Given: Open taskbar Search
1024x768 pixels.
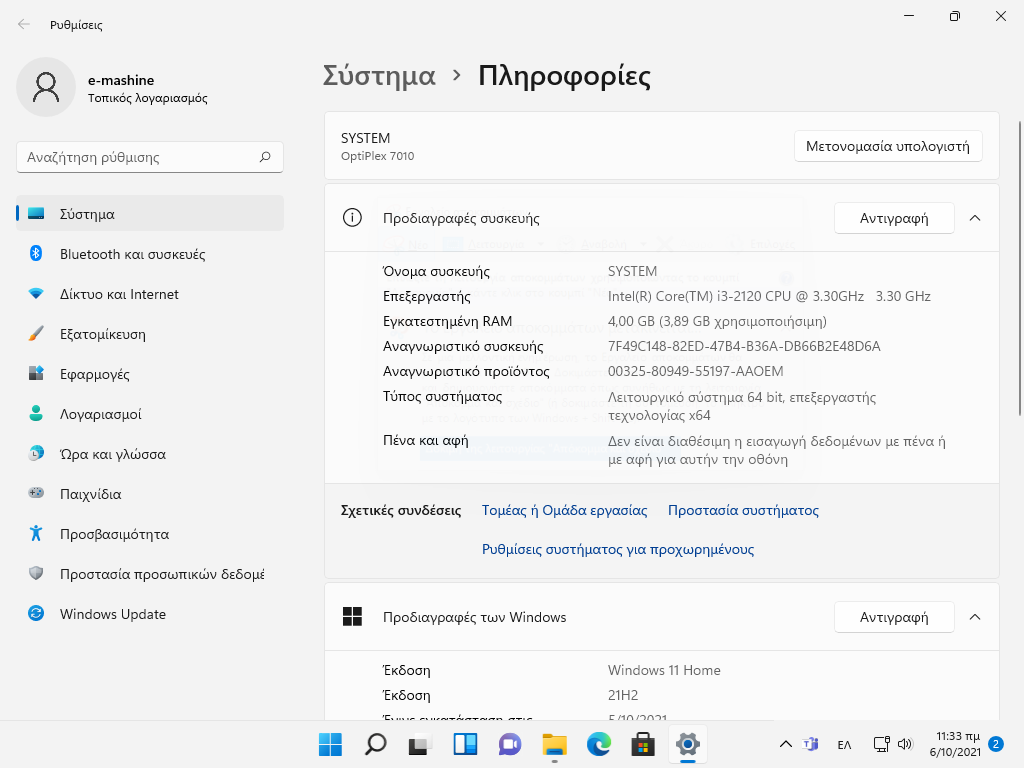Looking at the screenshot, I should point(376,744).
